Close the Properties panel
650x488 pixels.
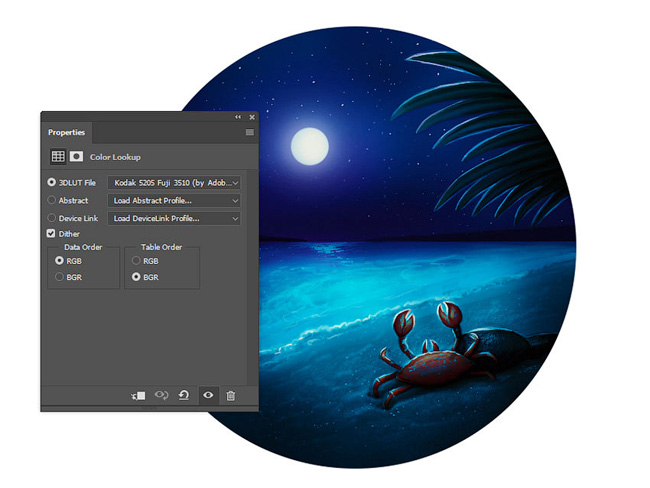click(252, 117)
